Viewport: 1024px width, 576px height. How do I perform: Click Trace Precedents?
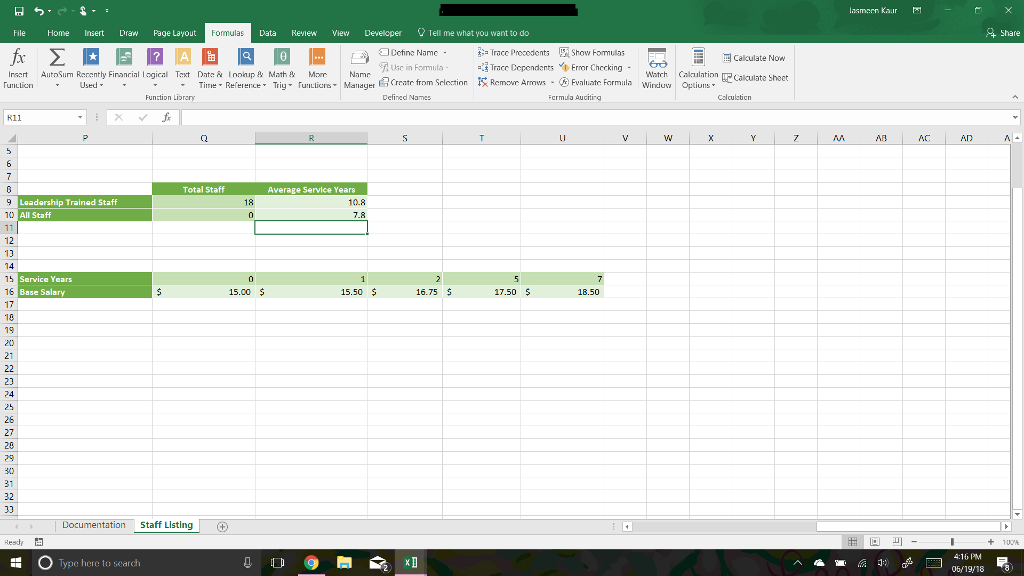coord(514,52)
